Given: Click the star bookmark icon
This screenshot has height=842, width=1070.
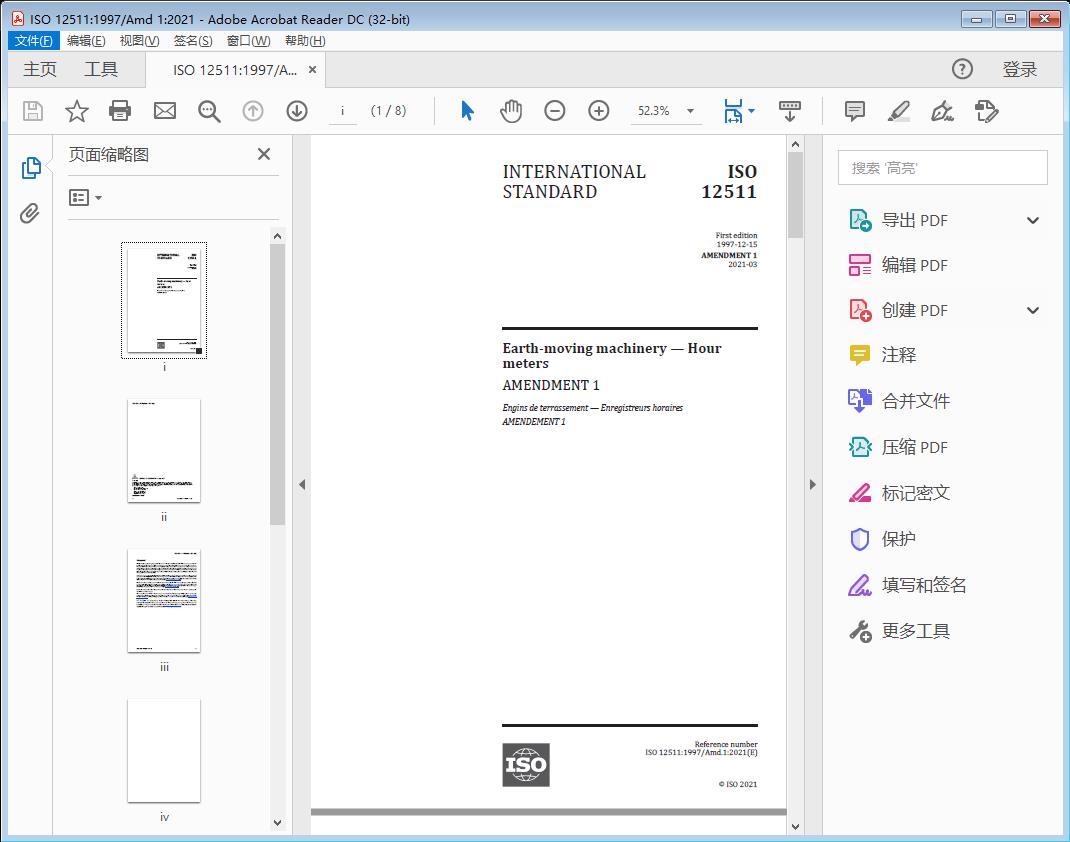Looking at the screenshot, I should pos(76,111).
